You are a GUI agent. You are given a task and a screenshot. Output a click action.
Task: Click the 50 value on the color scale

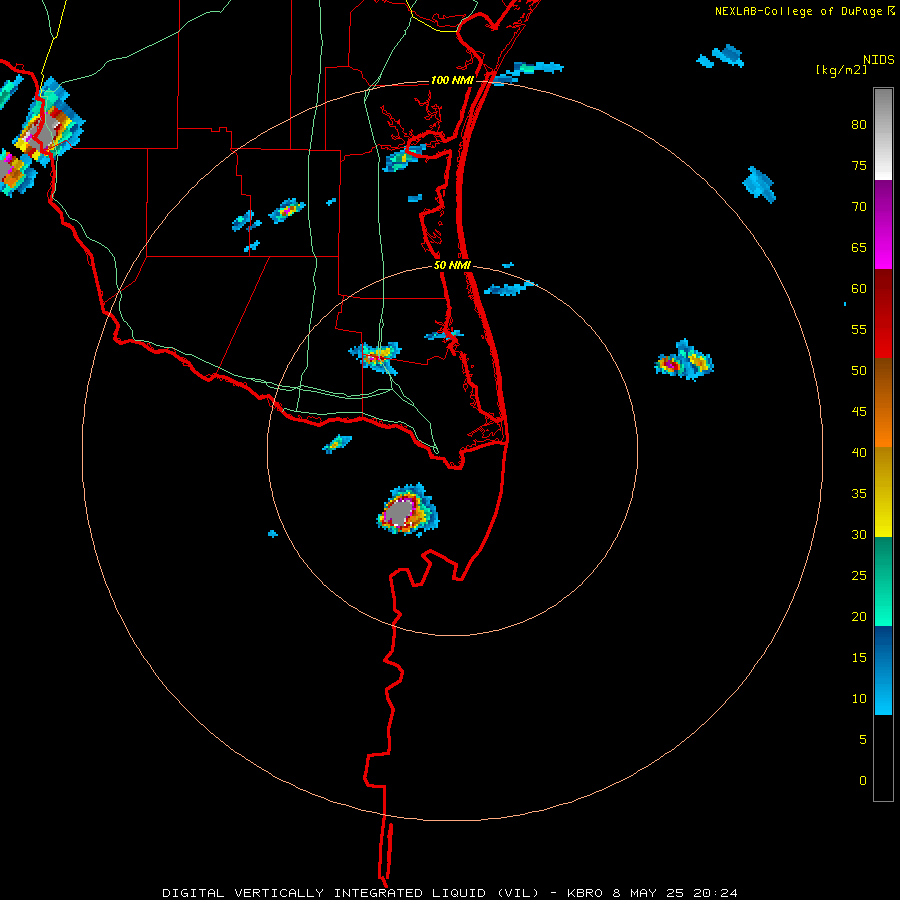pyautogui.click(x=859, y=370)
